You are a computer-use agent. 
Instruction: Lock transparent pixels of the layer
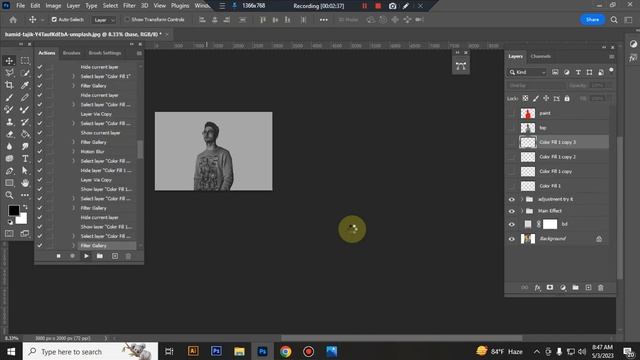[x=525, y=99]
